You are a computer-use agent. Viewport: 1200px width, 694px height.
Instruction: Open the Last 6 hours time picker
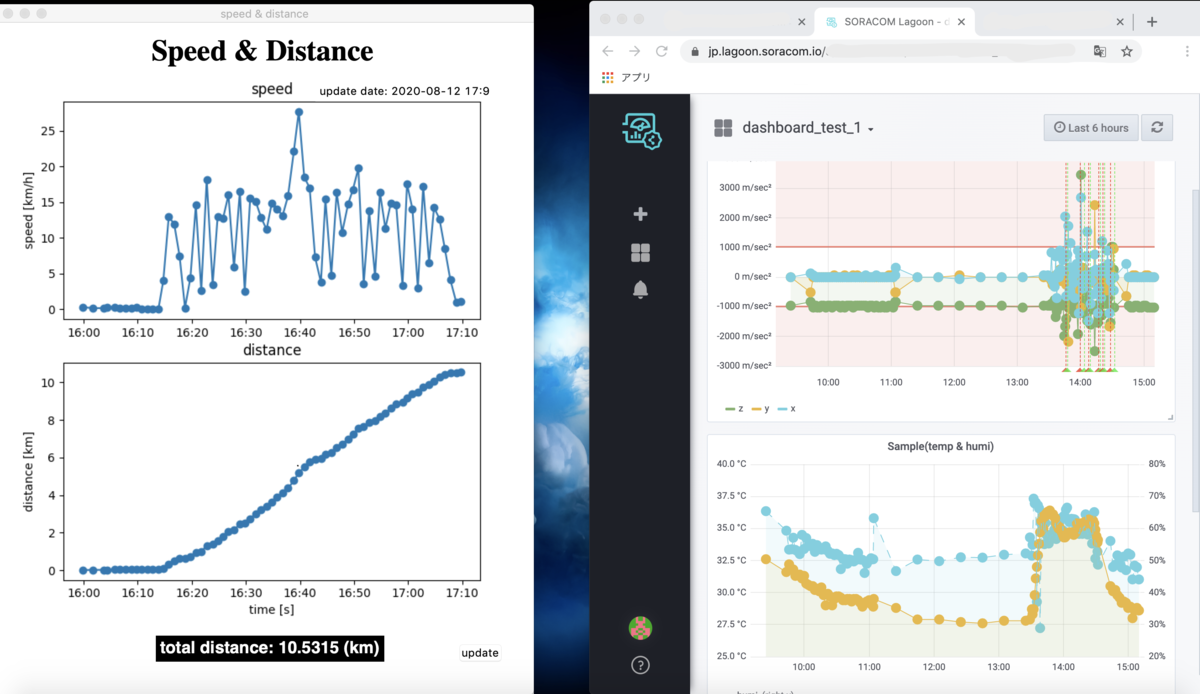[1091, 128]
